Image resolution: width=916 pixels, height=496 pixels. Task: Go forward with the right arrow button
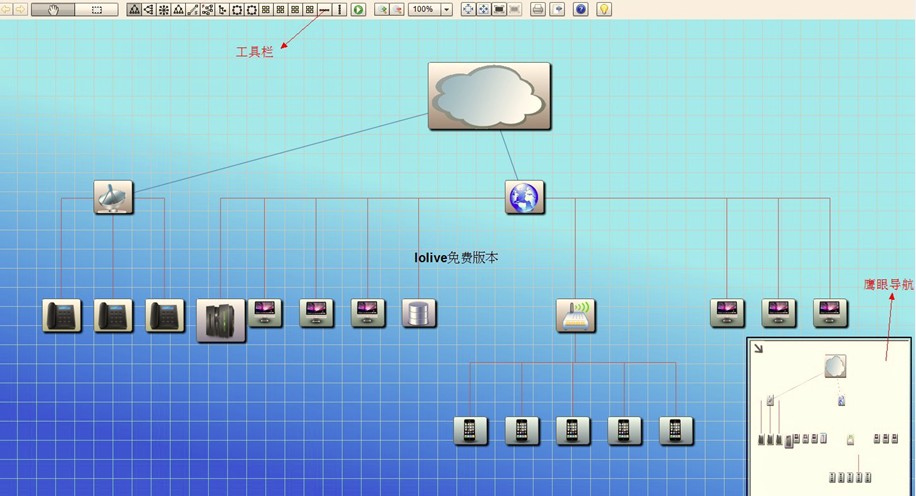20,9
